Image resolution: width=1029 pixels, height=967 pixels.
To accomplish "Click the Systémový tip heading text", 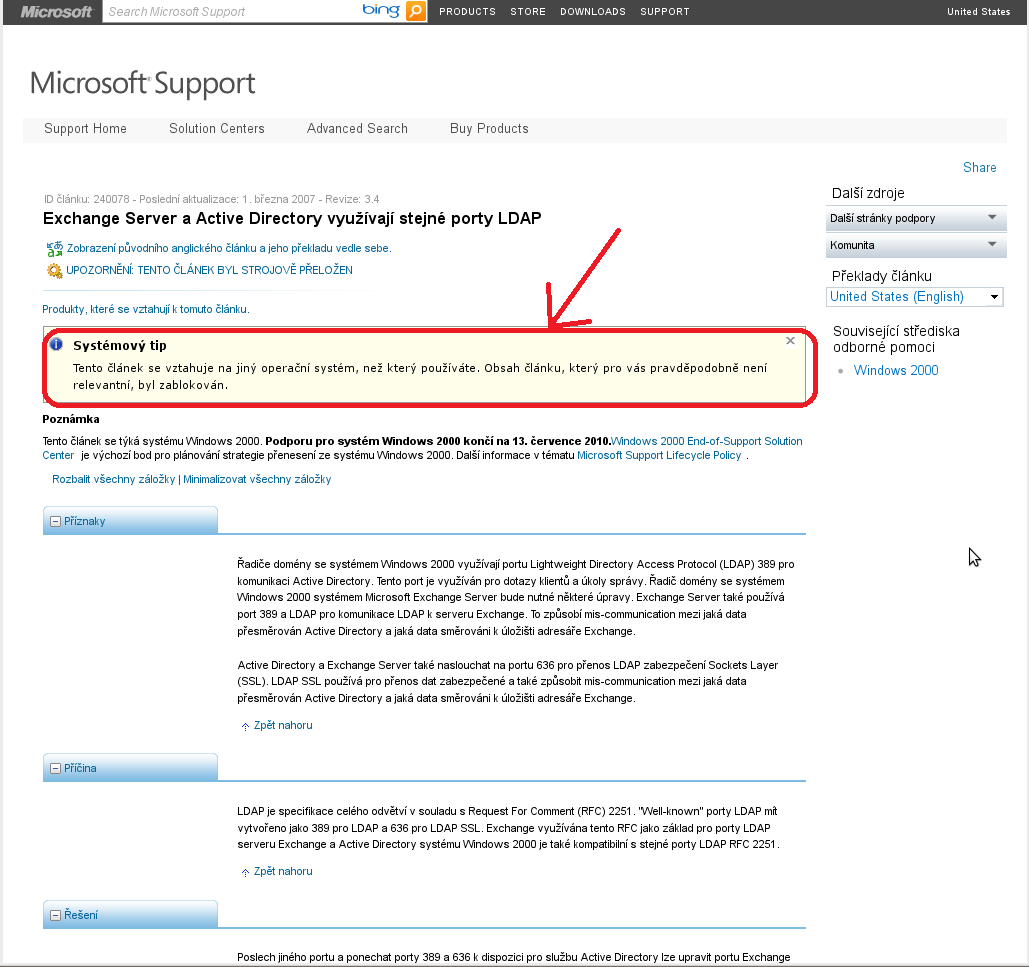I will (x=119, y=346).
